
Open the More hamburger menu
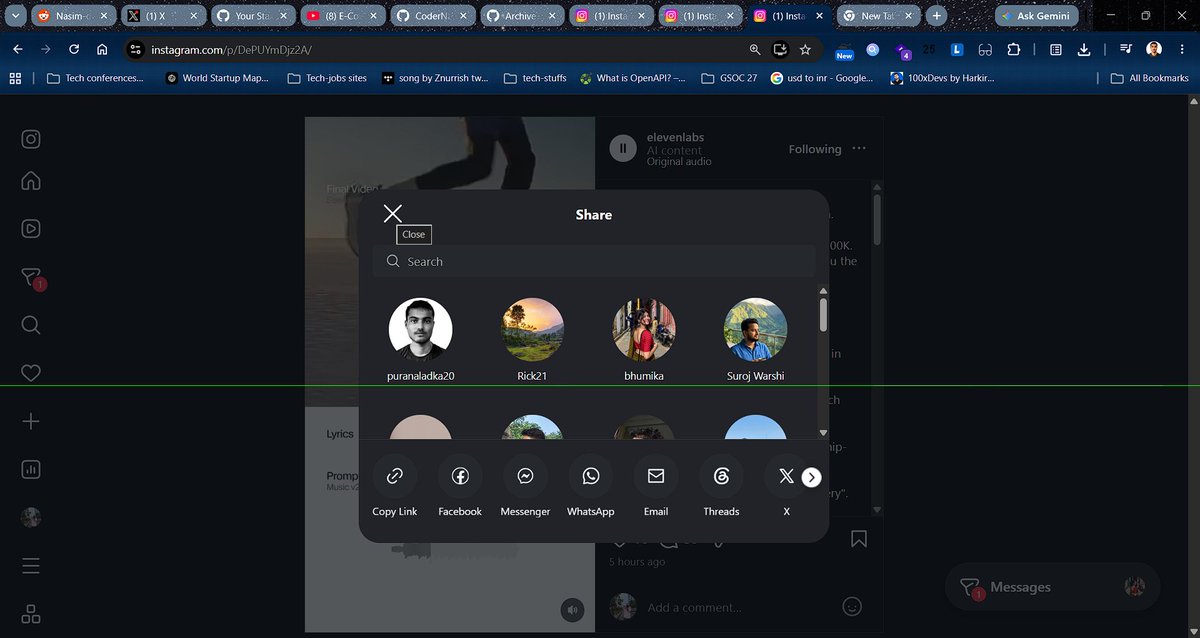(31, 565)
